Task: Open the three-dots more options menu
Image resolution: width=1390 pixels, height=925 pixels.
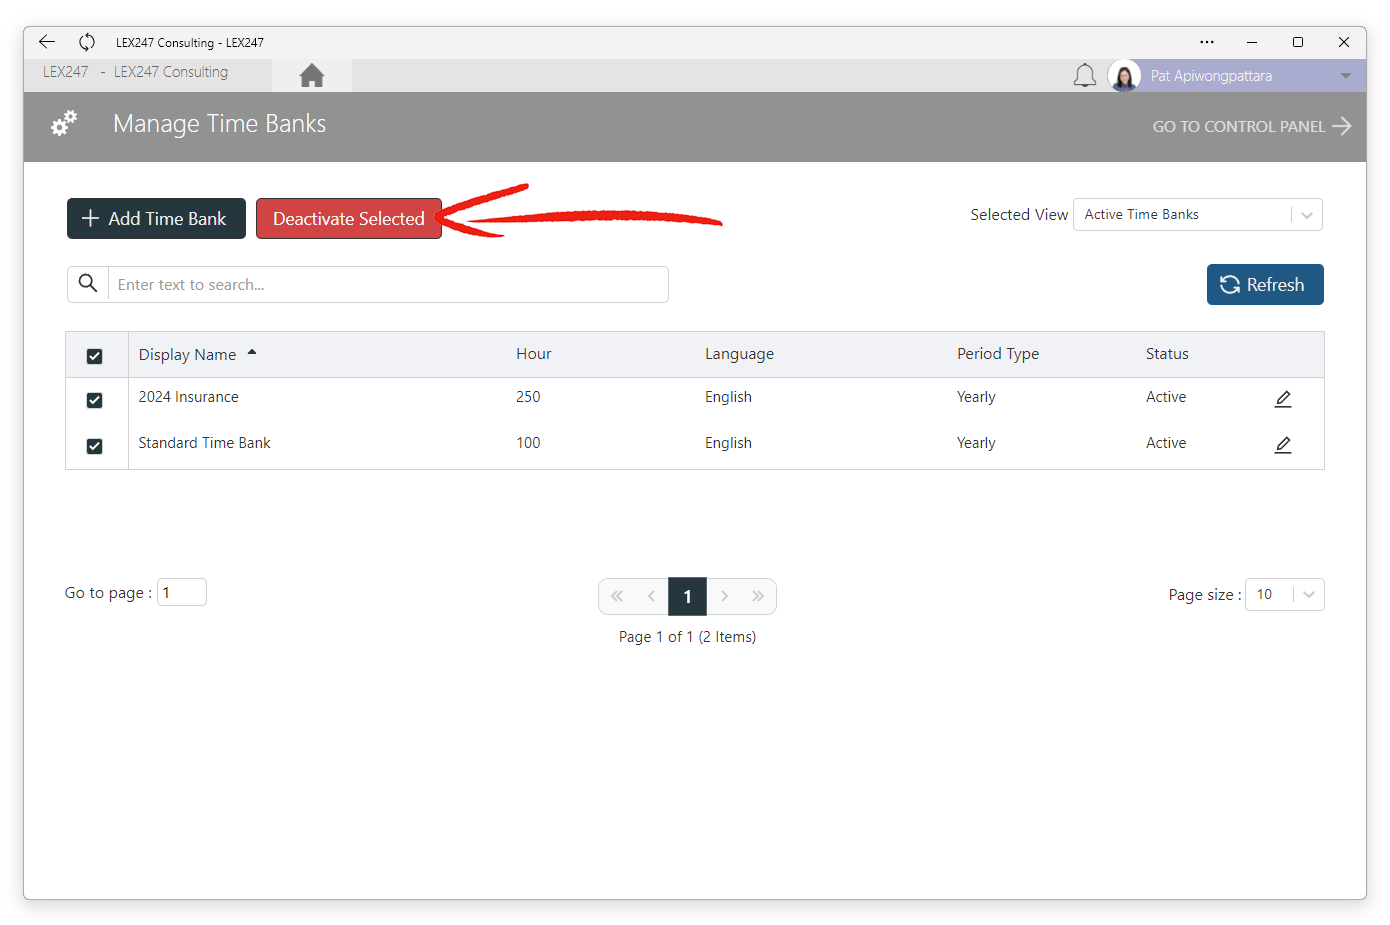Action: pos(1207,42)
